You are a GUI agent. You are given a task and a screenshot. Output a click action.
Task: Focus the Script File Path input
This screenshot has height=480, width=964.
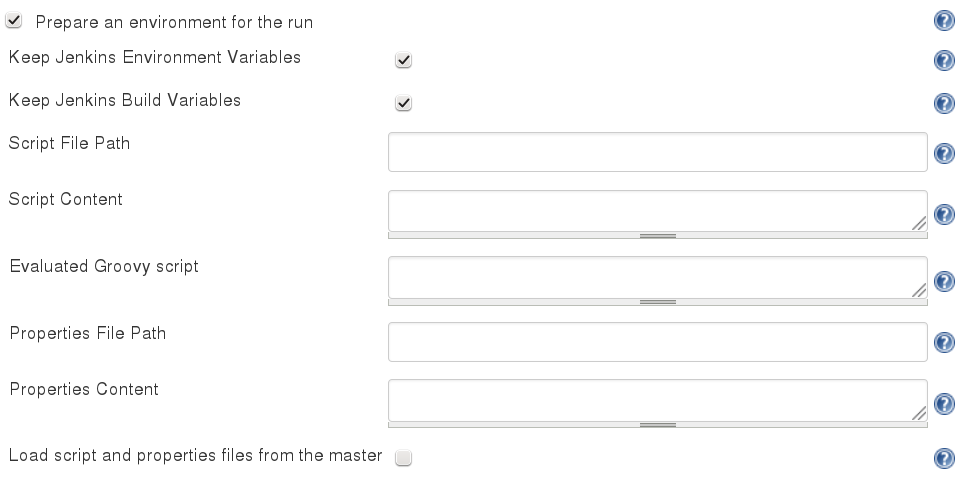pos(657,152)
